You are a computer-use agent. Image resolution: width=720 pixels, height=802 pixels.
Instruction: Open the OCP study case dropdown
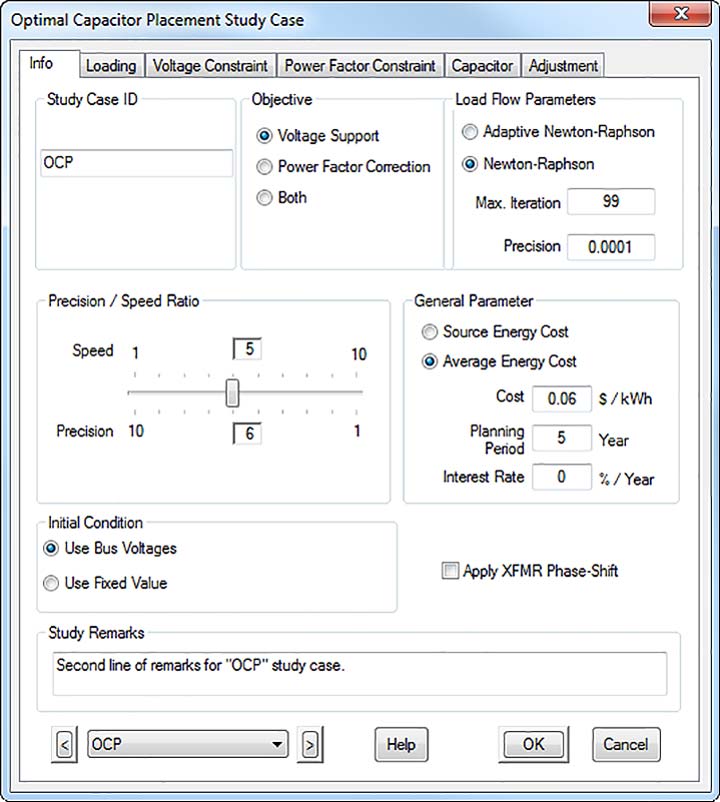tap(276, 745)
